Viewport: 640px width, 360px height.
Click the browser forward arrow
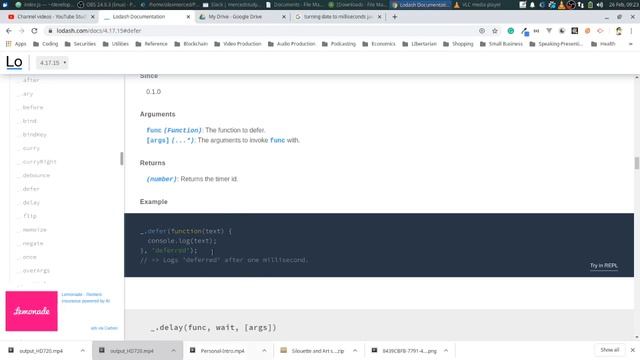click(x=21, y=31)
